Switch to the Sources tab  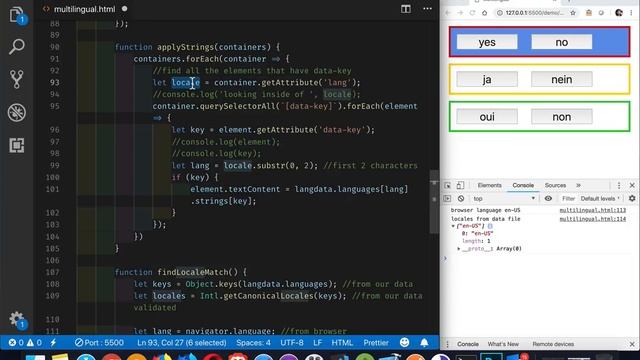[x=555, y=185]
